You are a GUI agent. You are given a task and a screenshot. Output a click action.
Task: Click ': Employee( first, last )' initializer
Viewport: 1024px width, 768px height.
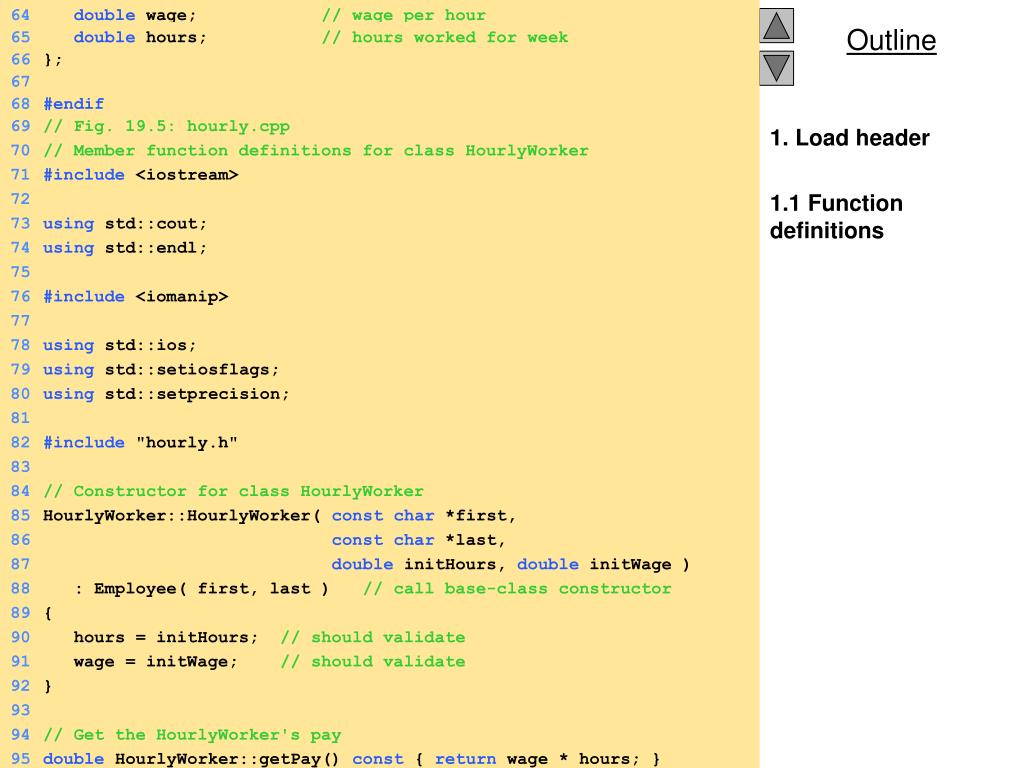[201, 588]
